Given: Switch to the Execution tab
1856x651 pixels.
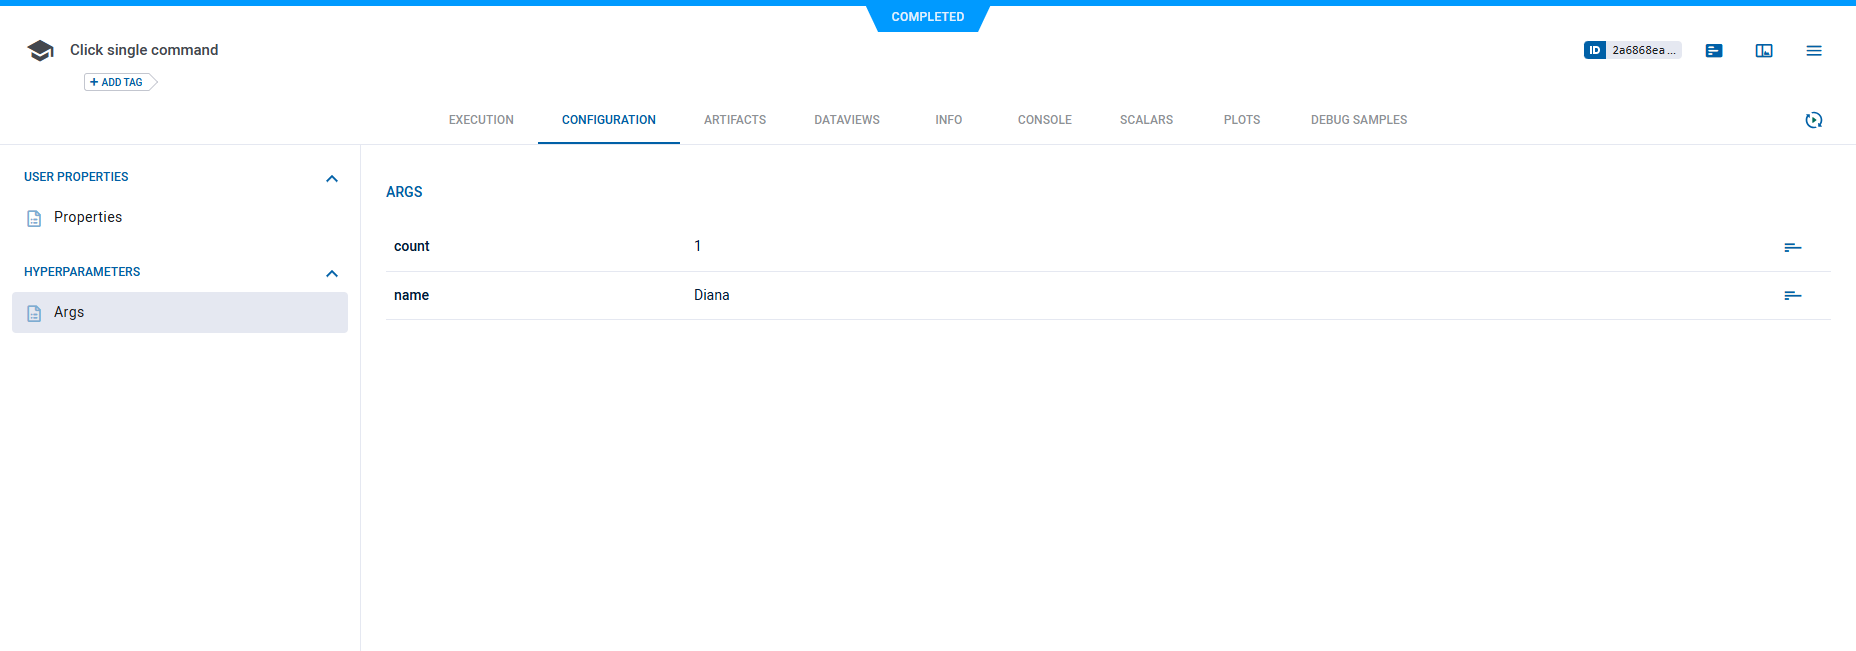Looking at the screenshot, I should click(x=481, y=120).
